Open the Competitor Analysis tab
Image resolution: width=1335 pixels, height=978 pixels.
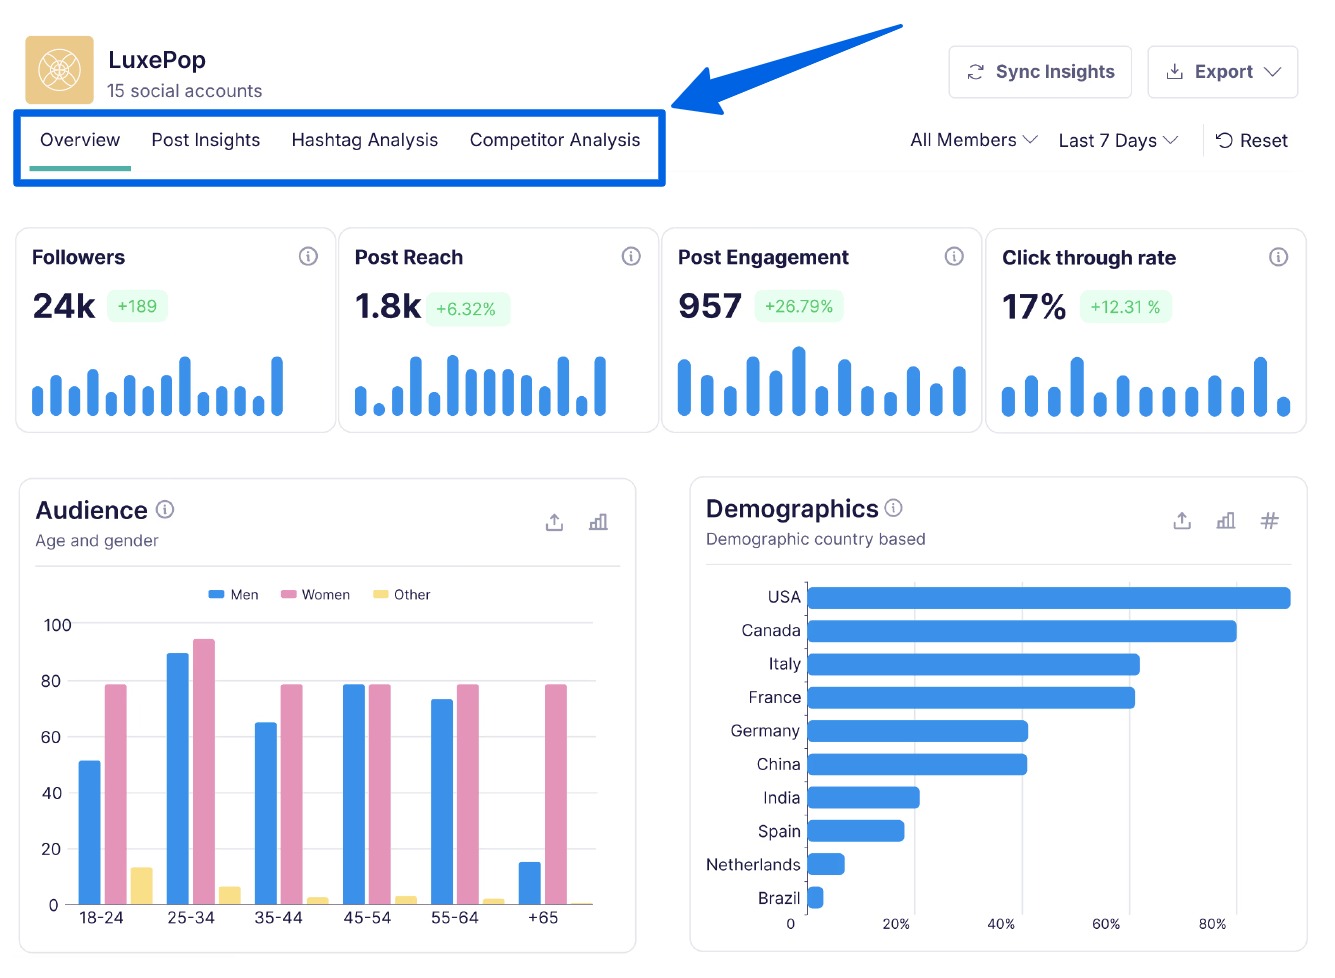[x=555, y=140]
